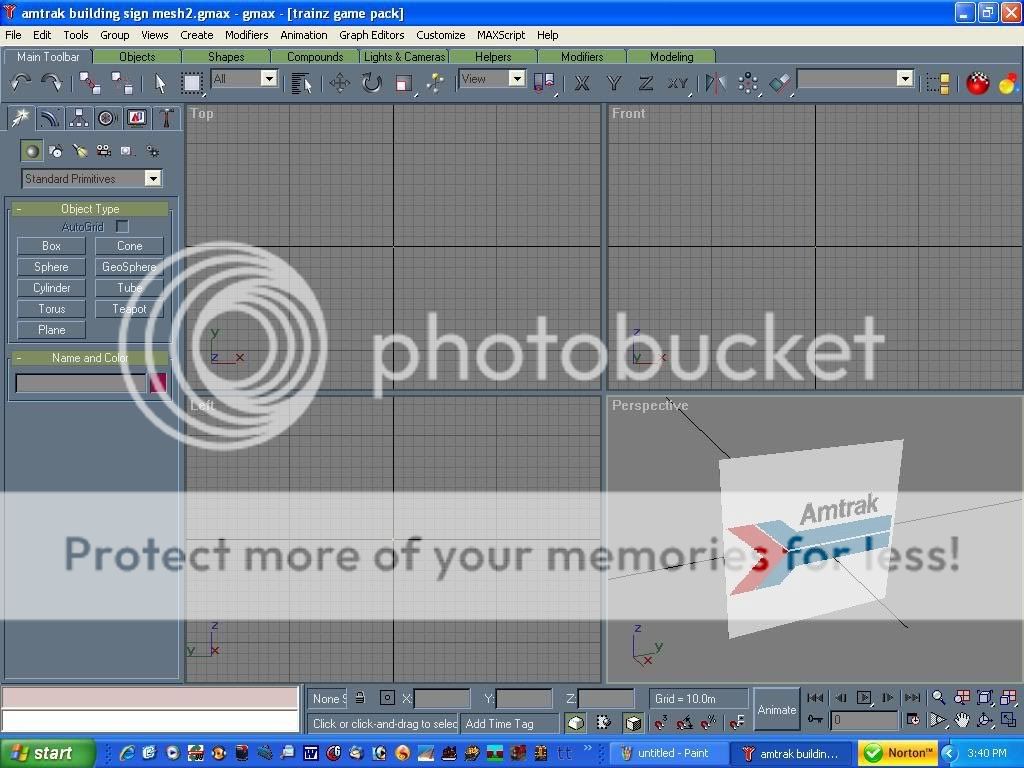Click the Arc Rotate viewport tool
The image size is (1024, 768).
click(x=984, y=720)
